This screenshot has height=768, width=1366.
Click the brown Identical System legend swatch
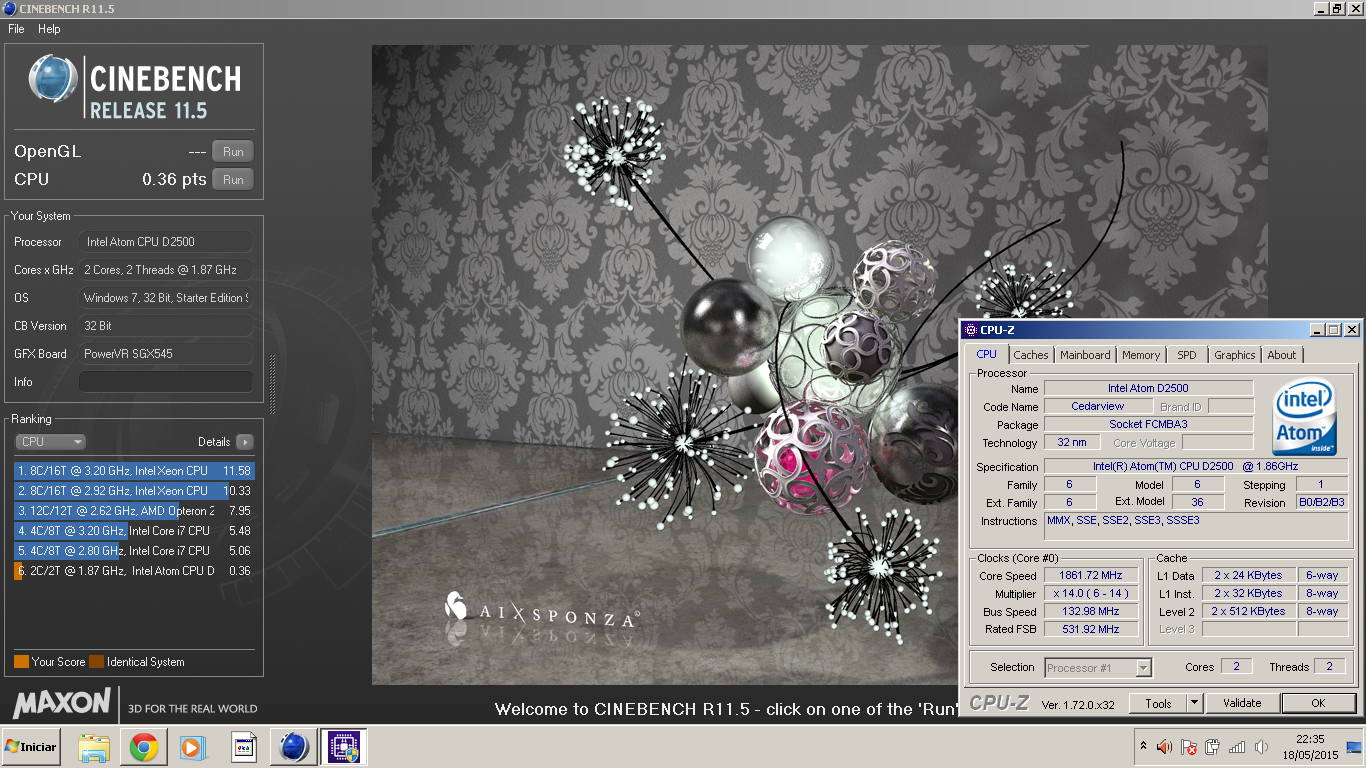point(96,662)
